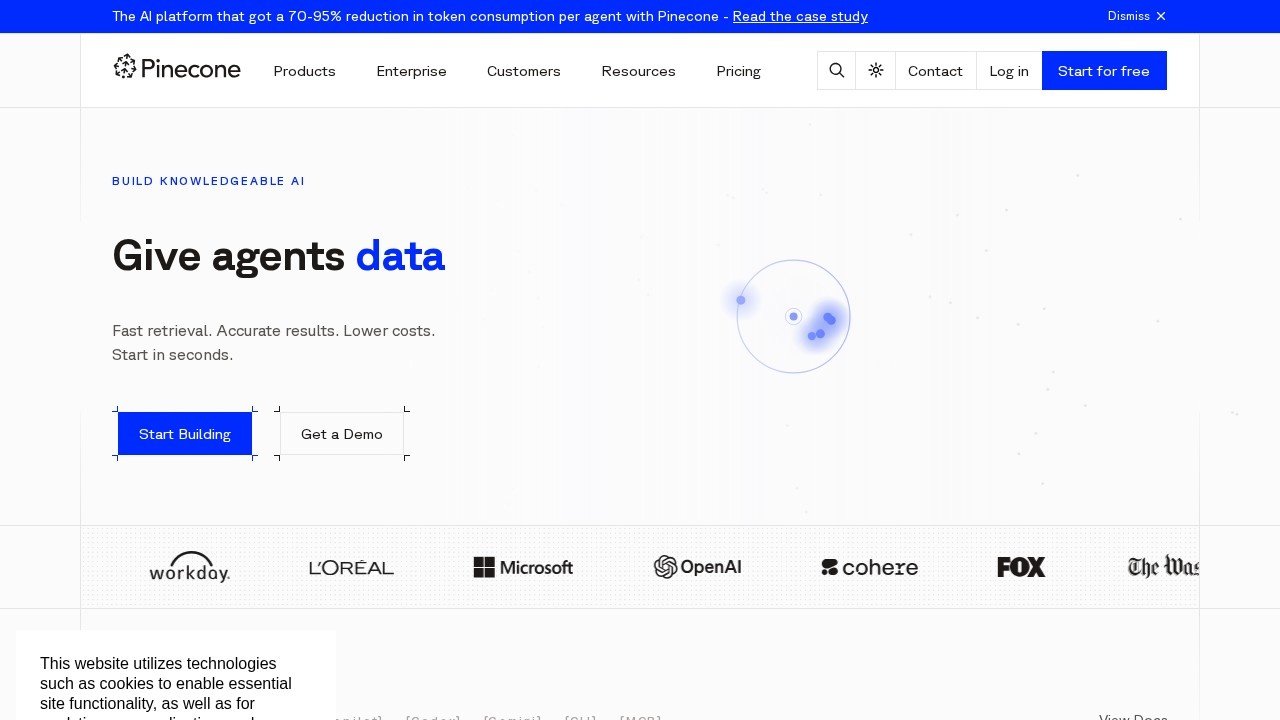
Task: Click the OpenAI logo
Action: point(697,567)
